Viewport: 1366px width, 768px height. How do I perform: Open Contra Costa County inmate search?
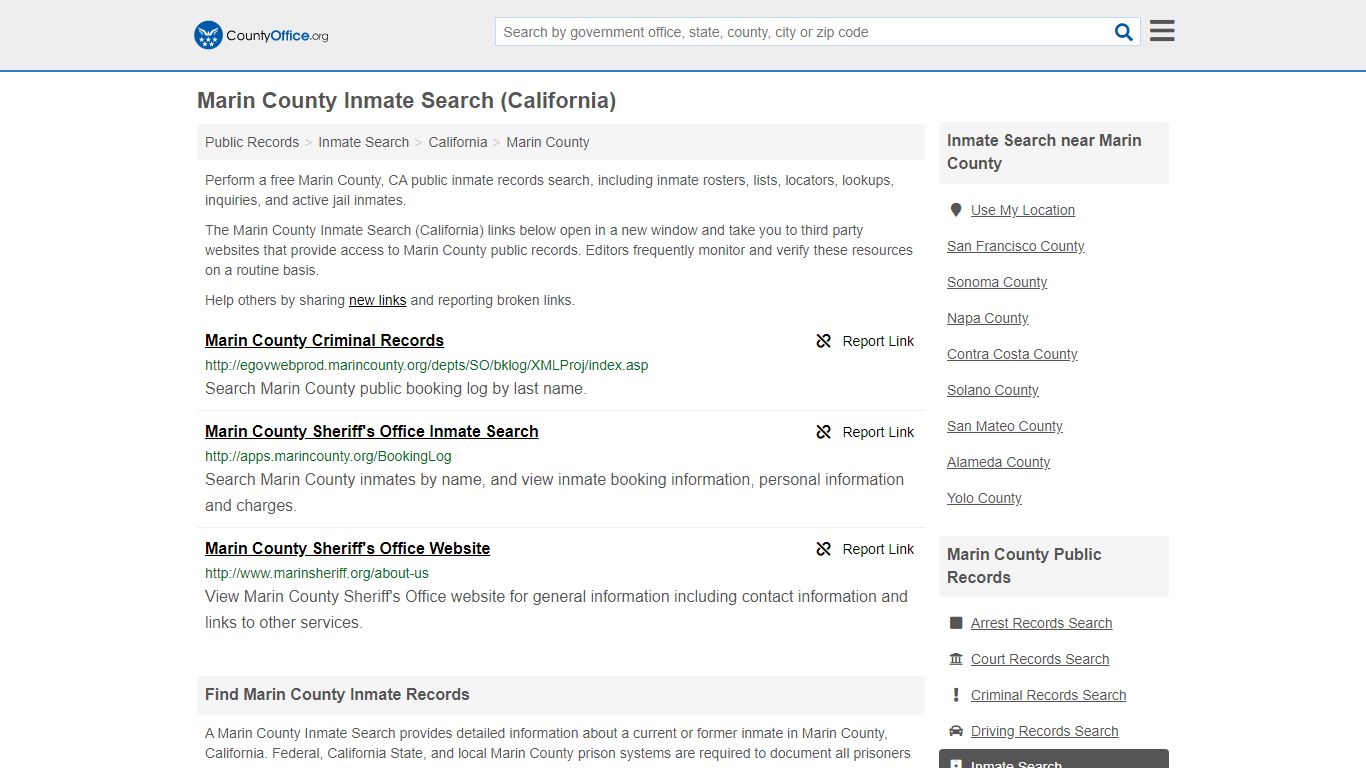[x=1012, y=354]
